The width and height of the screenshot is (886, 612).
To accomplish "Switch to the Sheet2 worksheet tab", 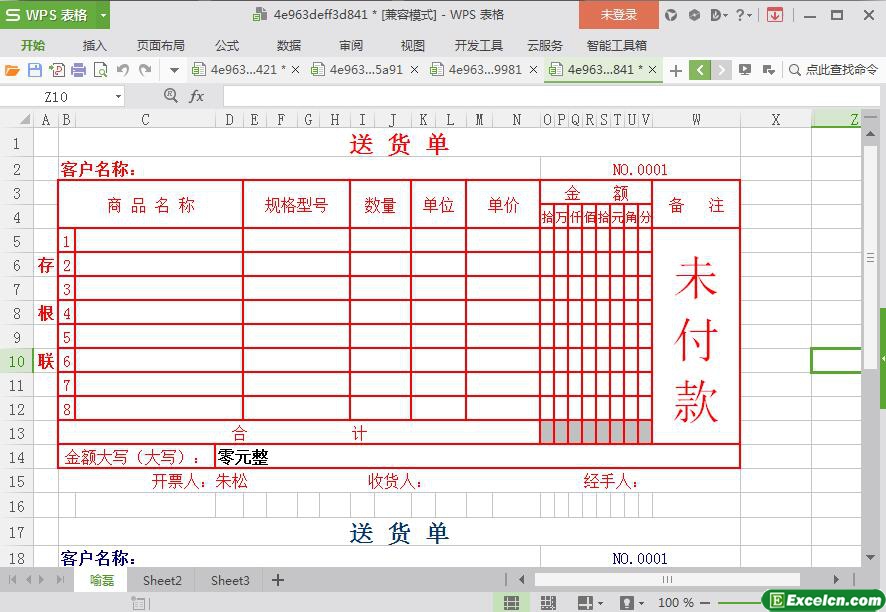I will click(162, 580).
